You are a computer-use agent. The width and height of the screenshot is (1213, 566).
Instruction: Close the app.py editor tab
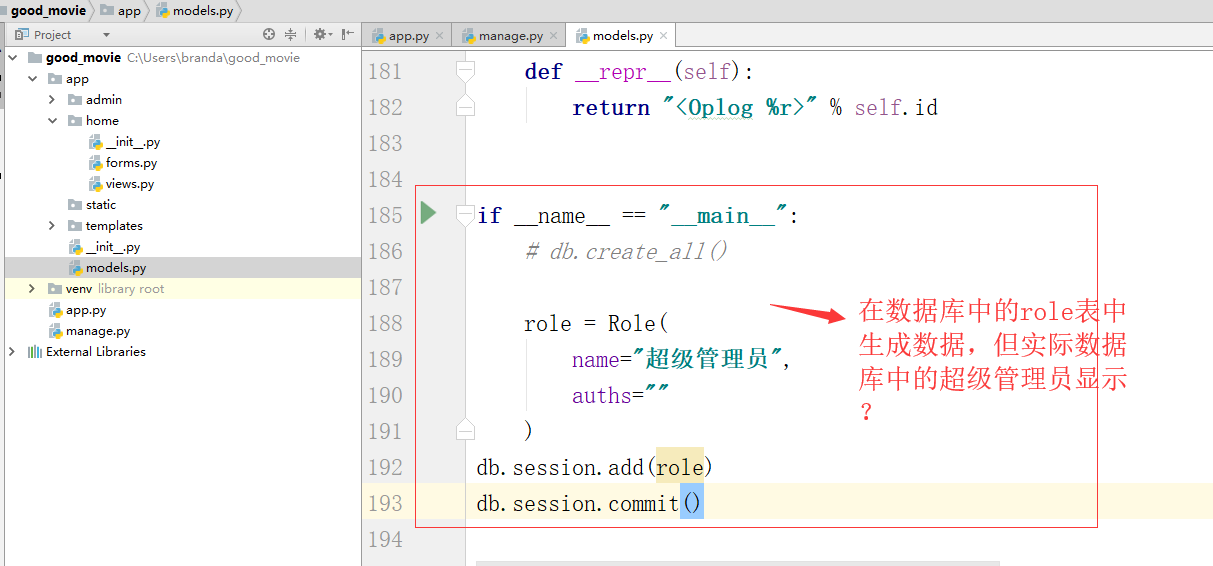click(x=440, y=36)
